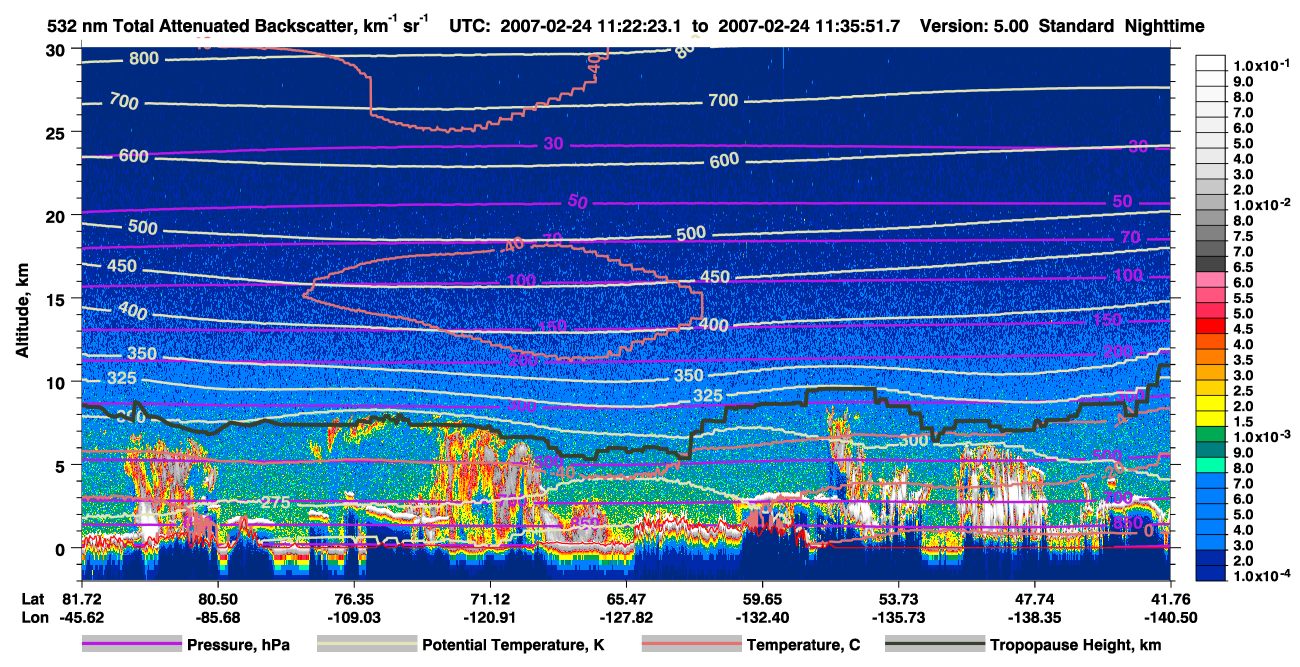This screenshot has height=667, width=1300.
Task: Click the 'Temperature, C' legend label
Action: [x=803, y=645]
